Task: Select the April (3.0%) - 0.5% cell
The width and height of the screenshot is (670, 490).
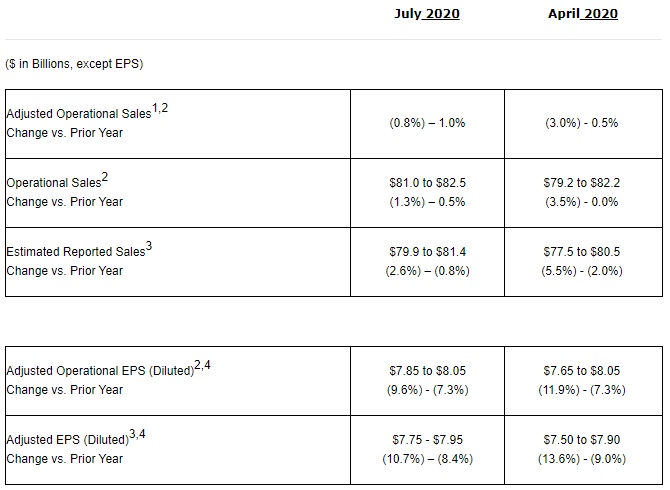Action: pyautogui.click(x=582, y=123)
